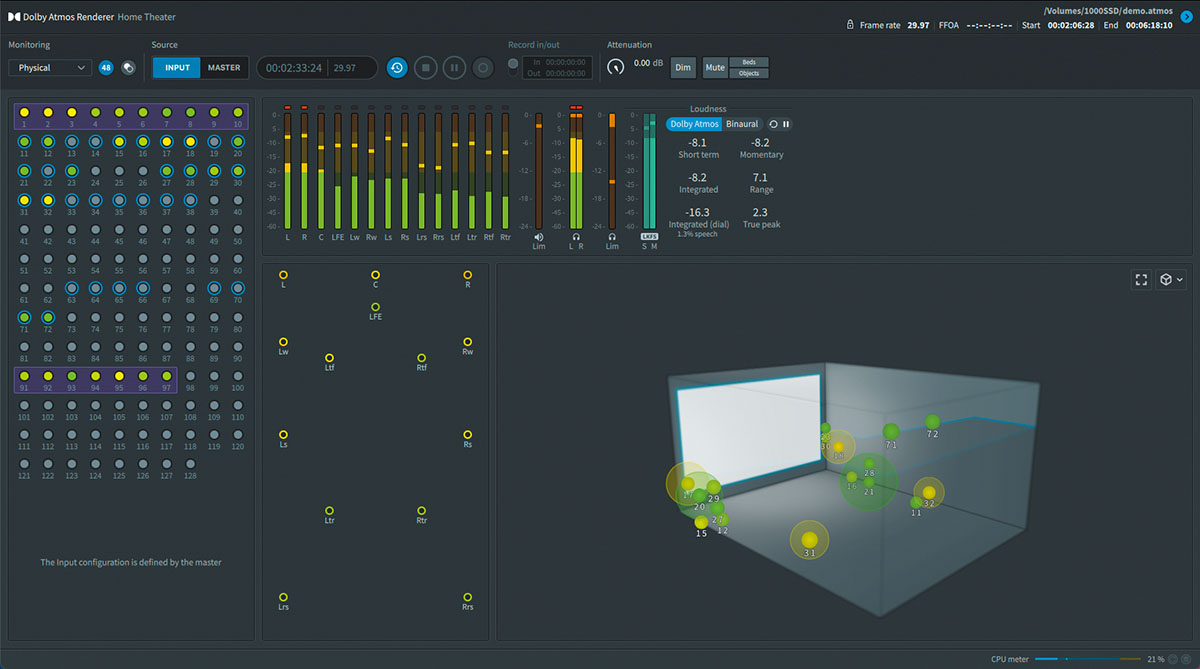The height and width of the screenshot is (669, 1200).
Task: Click the 48 speaker count badge
Action: pyautogui.click(x=106, y=68)
